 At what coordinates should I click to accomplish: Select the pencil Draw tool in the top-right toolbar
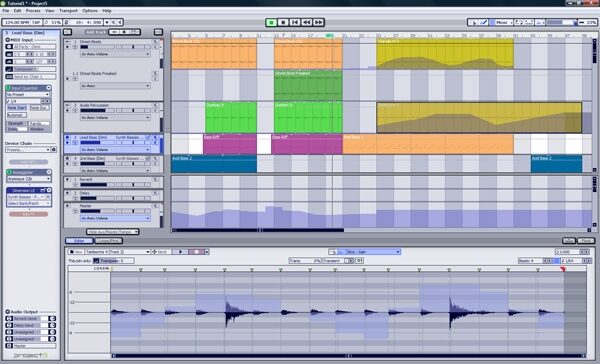pos(483,23)
